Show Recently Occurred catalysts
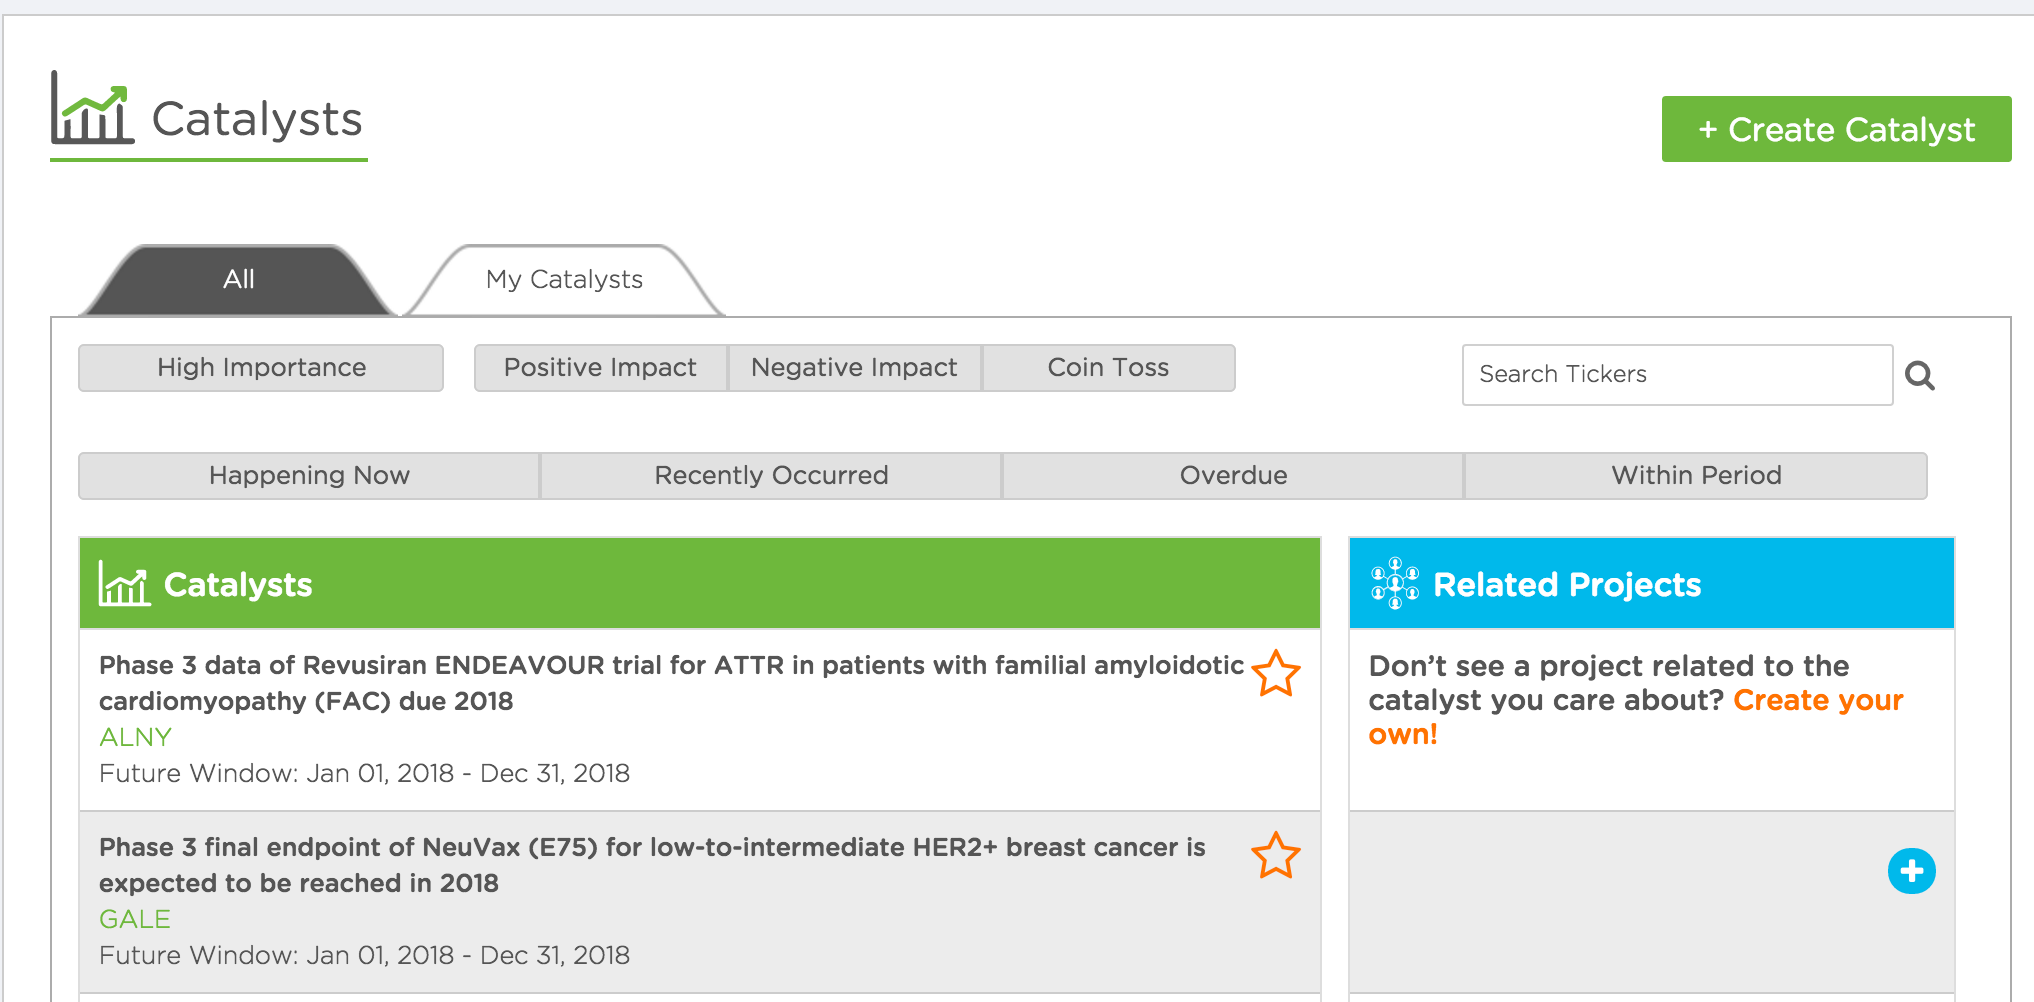2034x1002 pixels. 771,476
